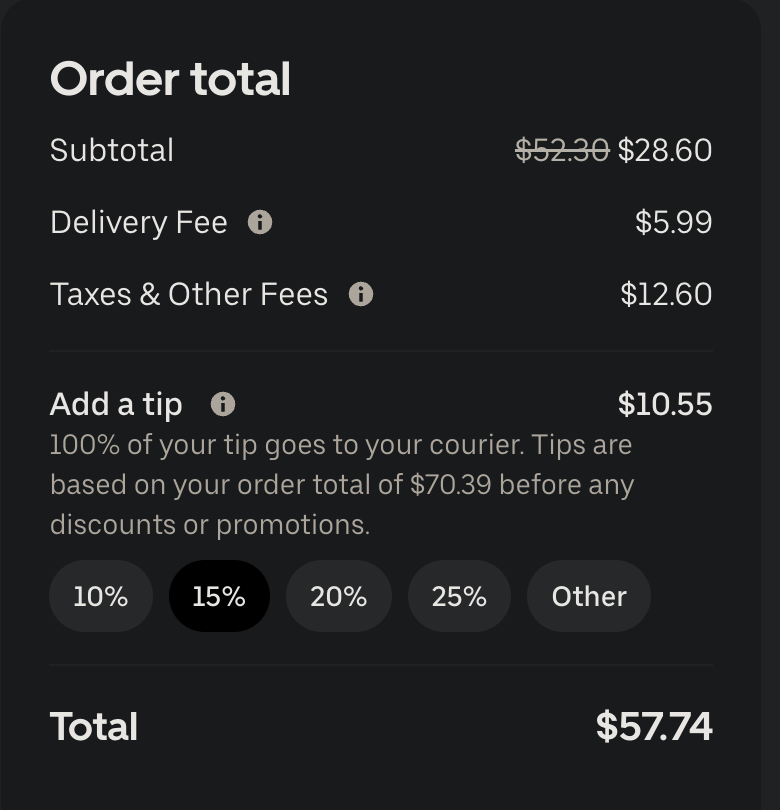The width and height of the screenshot is (780, 810).
Task: Click the Taxes & Other Fees label
Action: (x=189, y=294)
